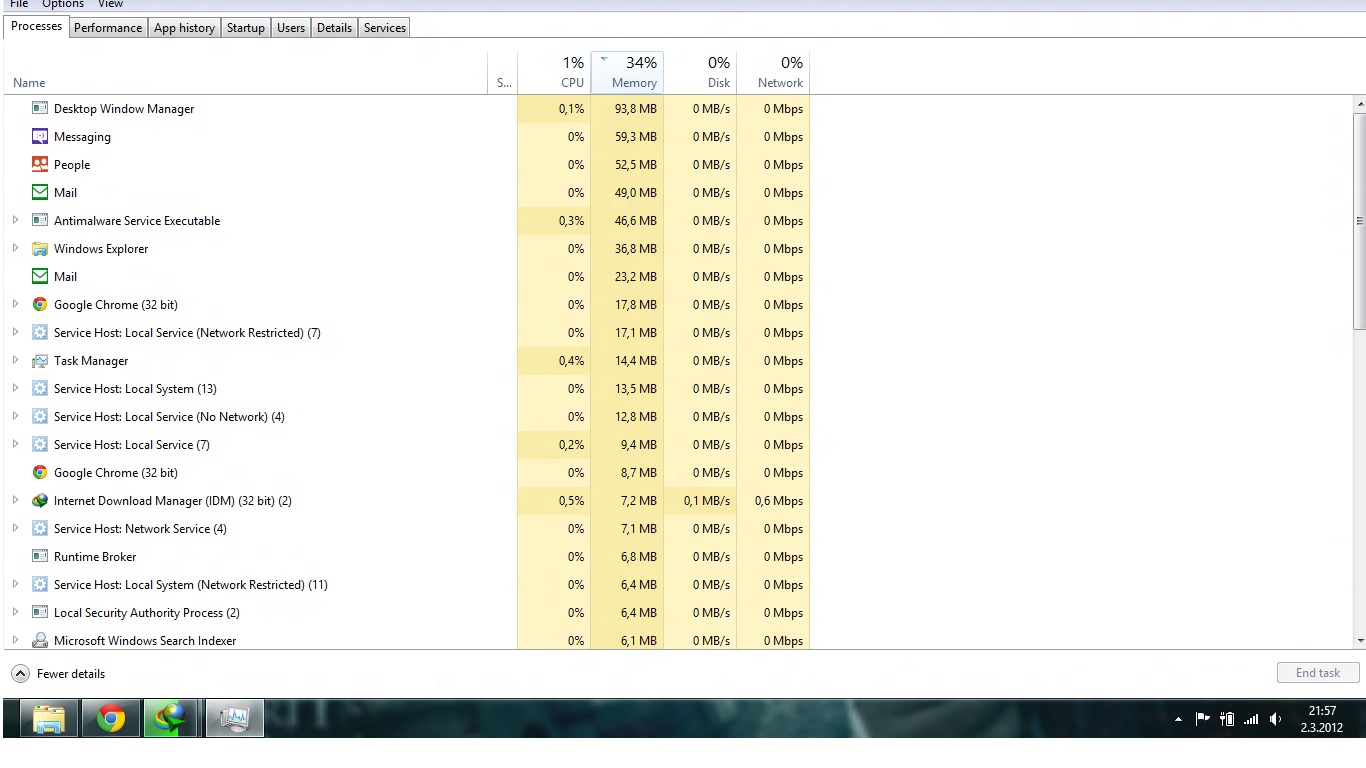Sort by Memory column header
Image resolution: width=1366 pixels, height=768 pixels.
point(627,73)
